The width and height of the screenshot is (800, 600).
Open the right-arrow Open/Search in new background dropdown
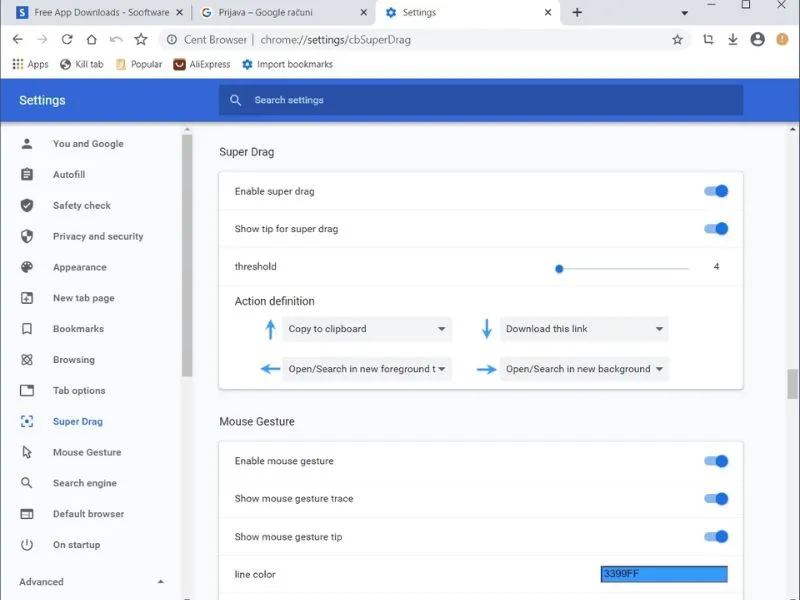(584, 369)
